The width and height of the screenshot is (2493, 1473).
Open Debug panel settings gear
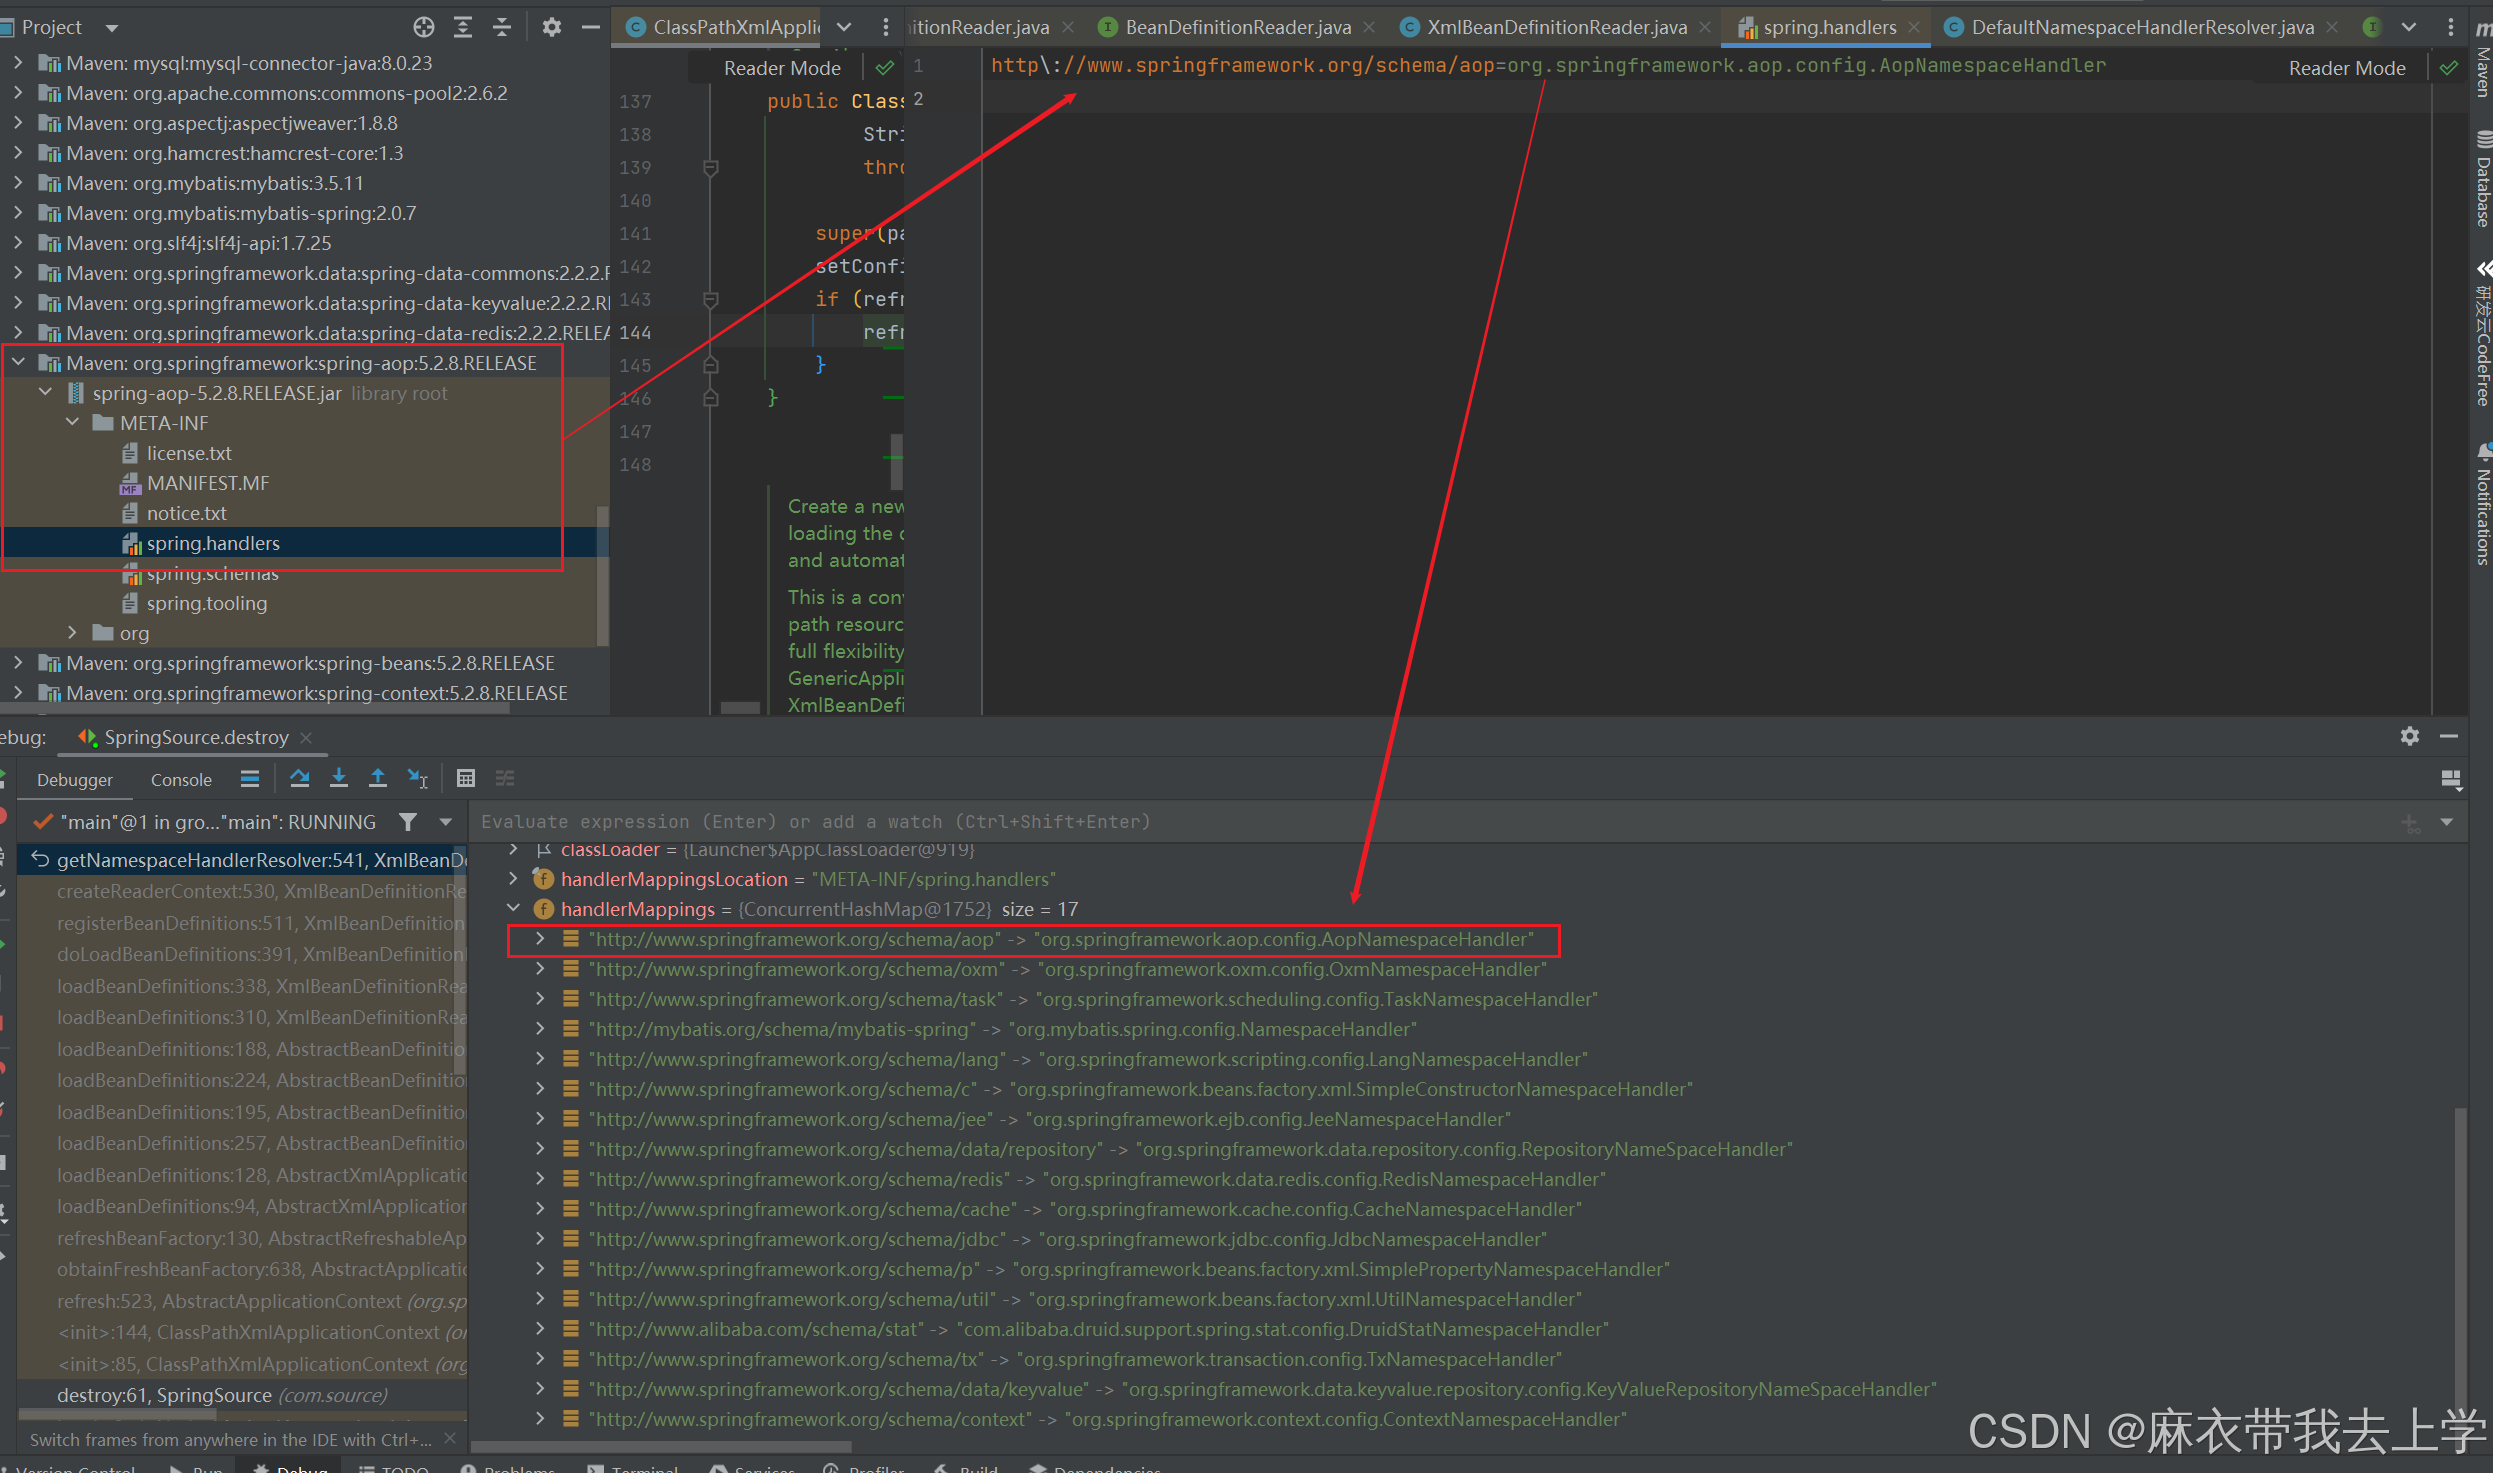click(x=2410, y=736)
